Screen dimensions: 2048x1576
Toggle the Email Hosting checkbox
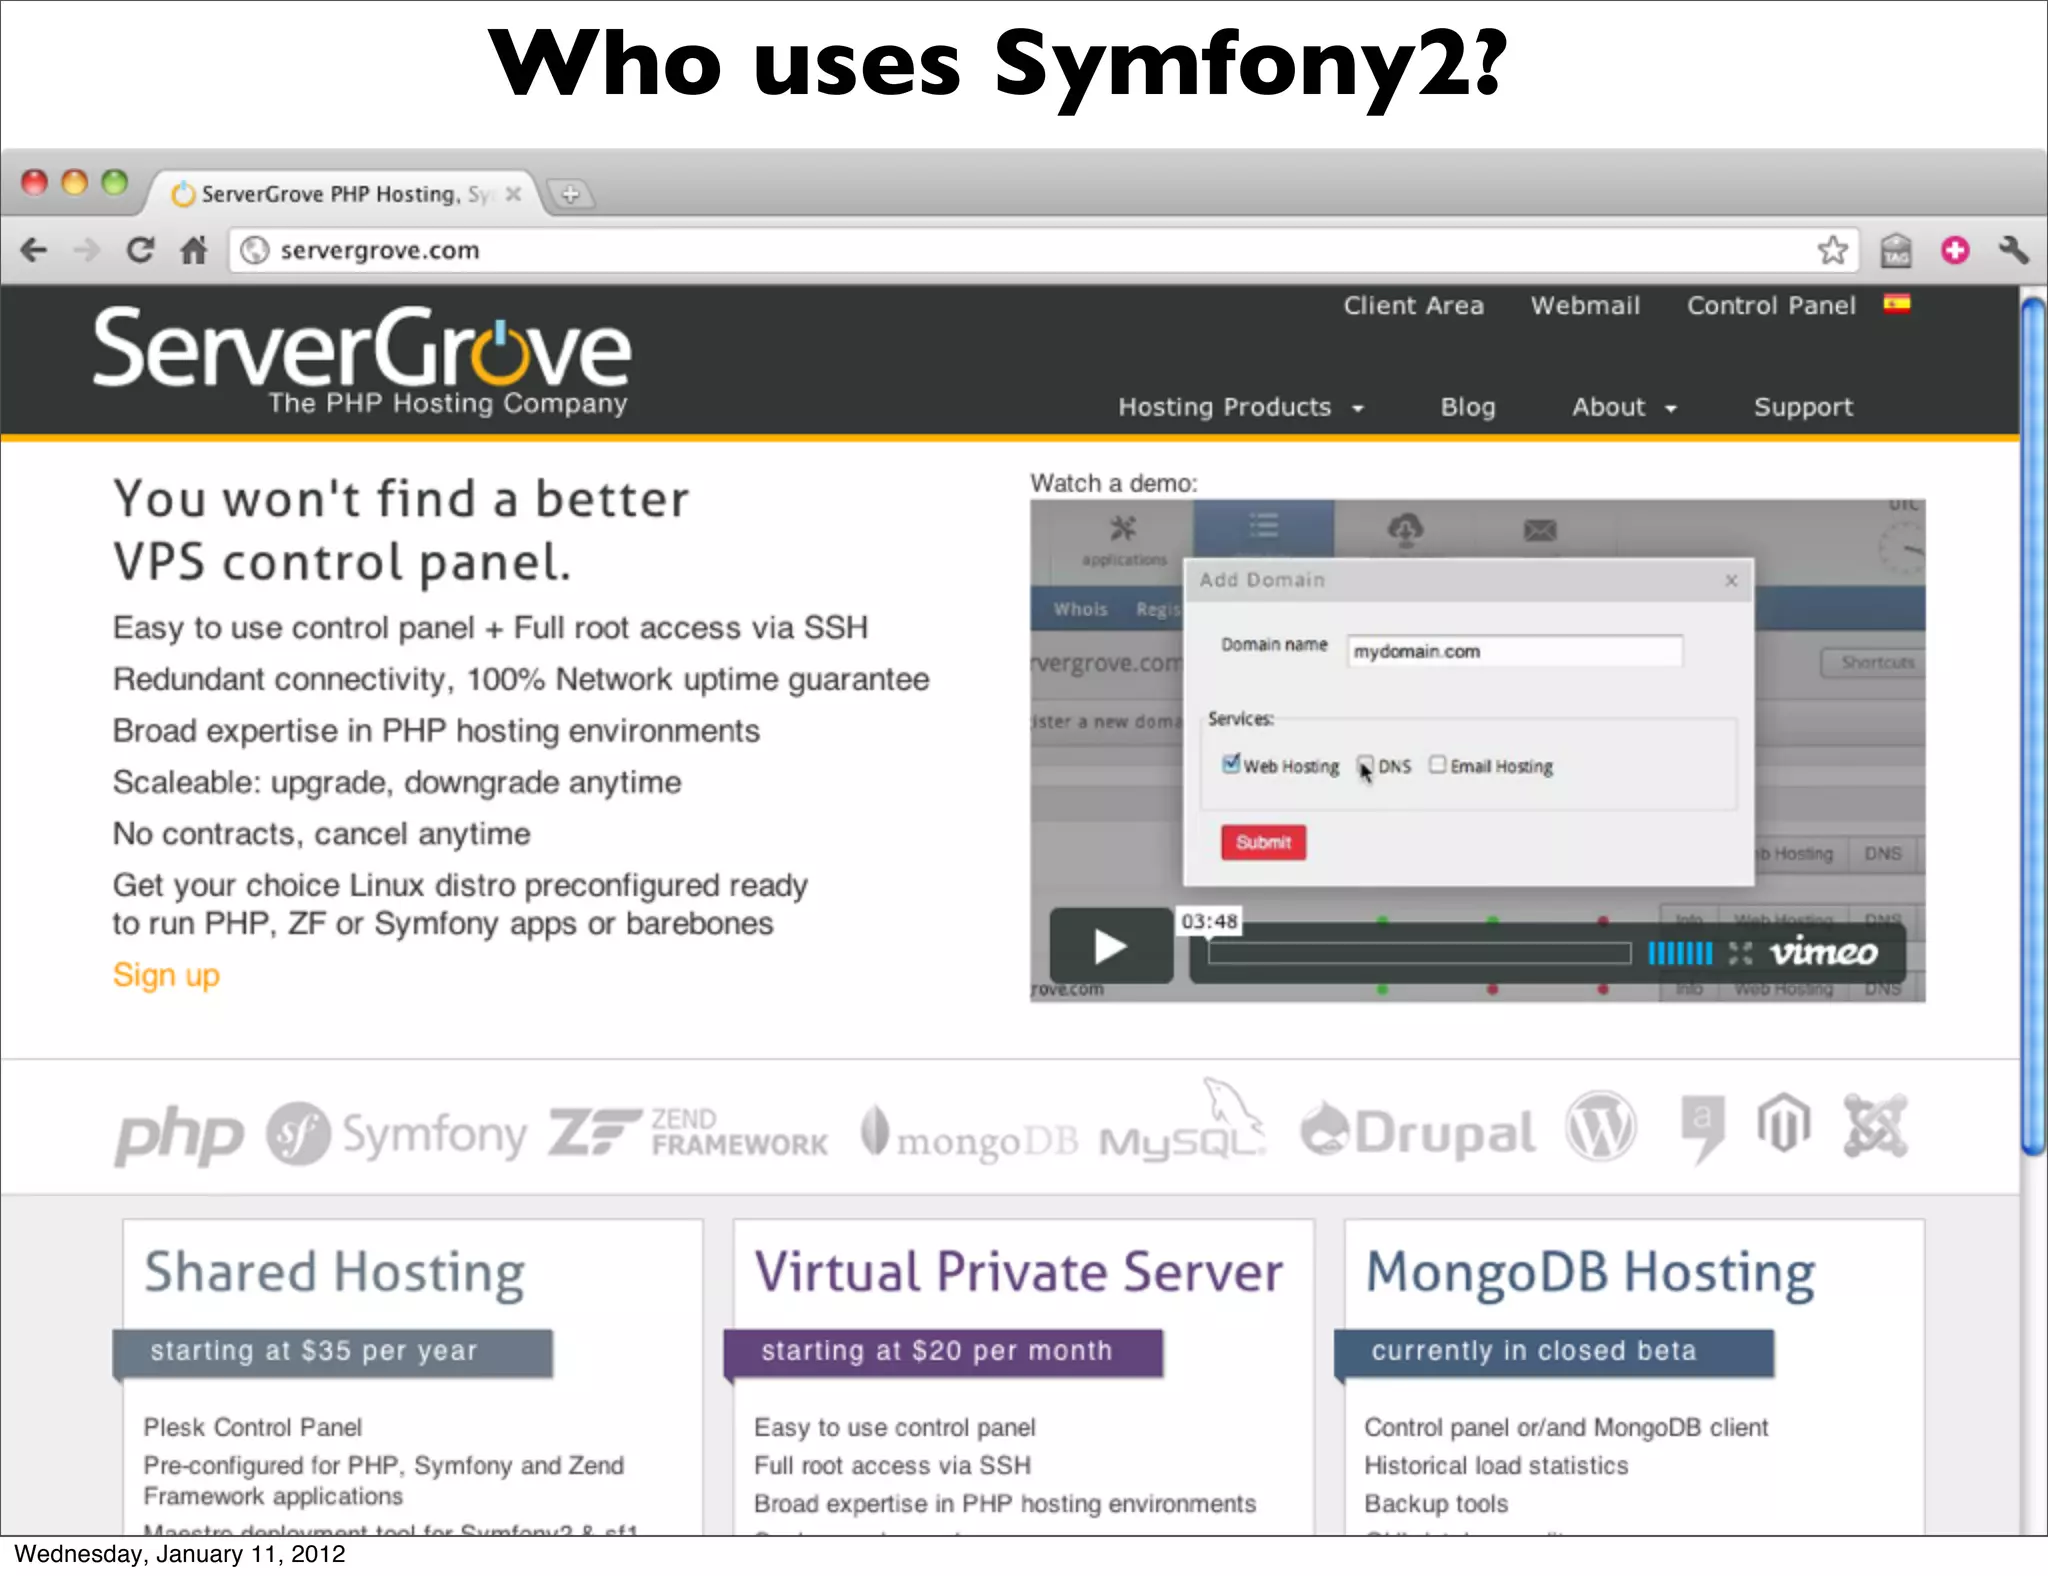pyautogui.click(x=1437, y=765)
